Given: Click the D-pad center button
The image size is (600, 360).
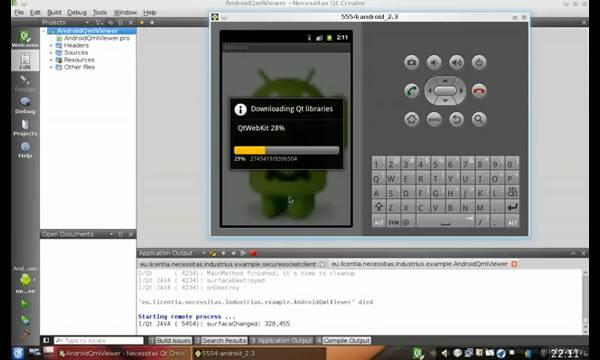Looking at the screenshot, I should click(x=445, y=91).
